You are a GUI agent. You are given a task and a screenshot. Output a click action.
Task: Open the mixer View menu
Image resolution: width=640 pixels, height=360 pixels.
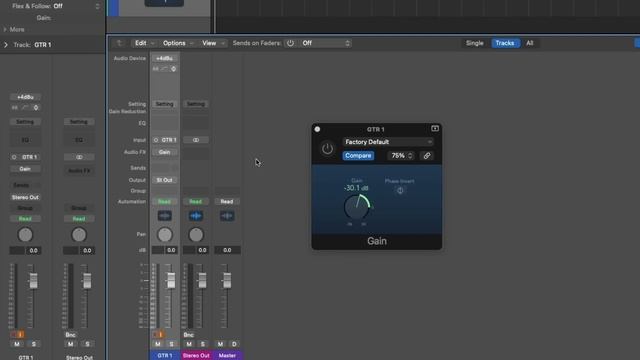tap(213, 43)
